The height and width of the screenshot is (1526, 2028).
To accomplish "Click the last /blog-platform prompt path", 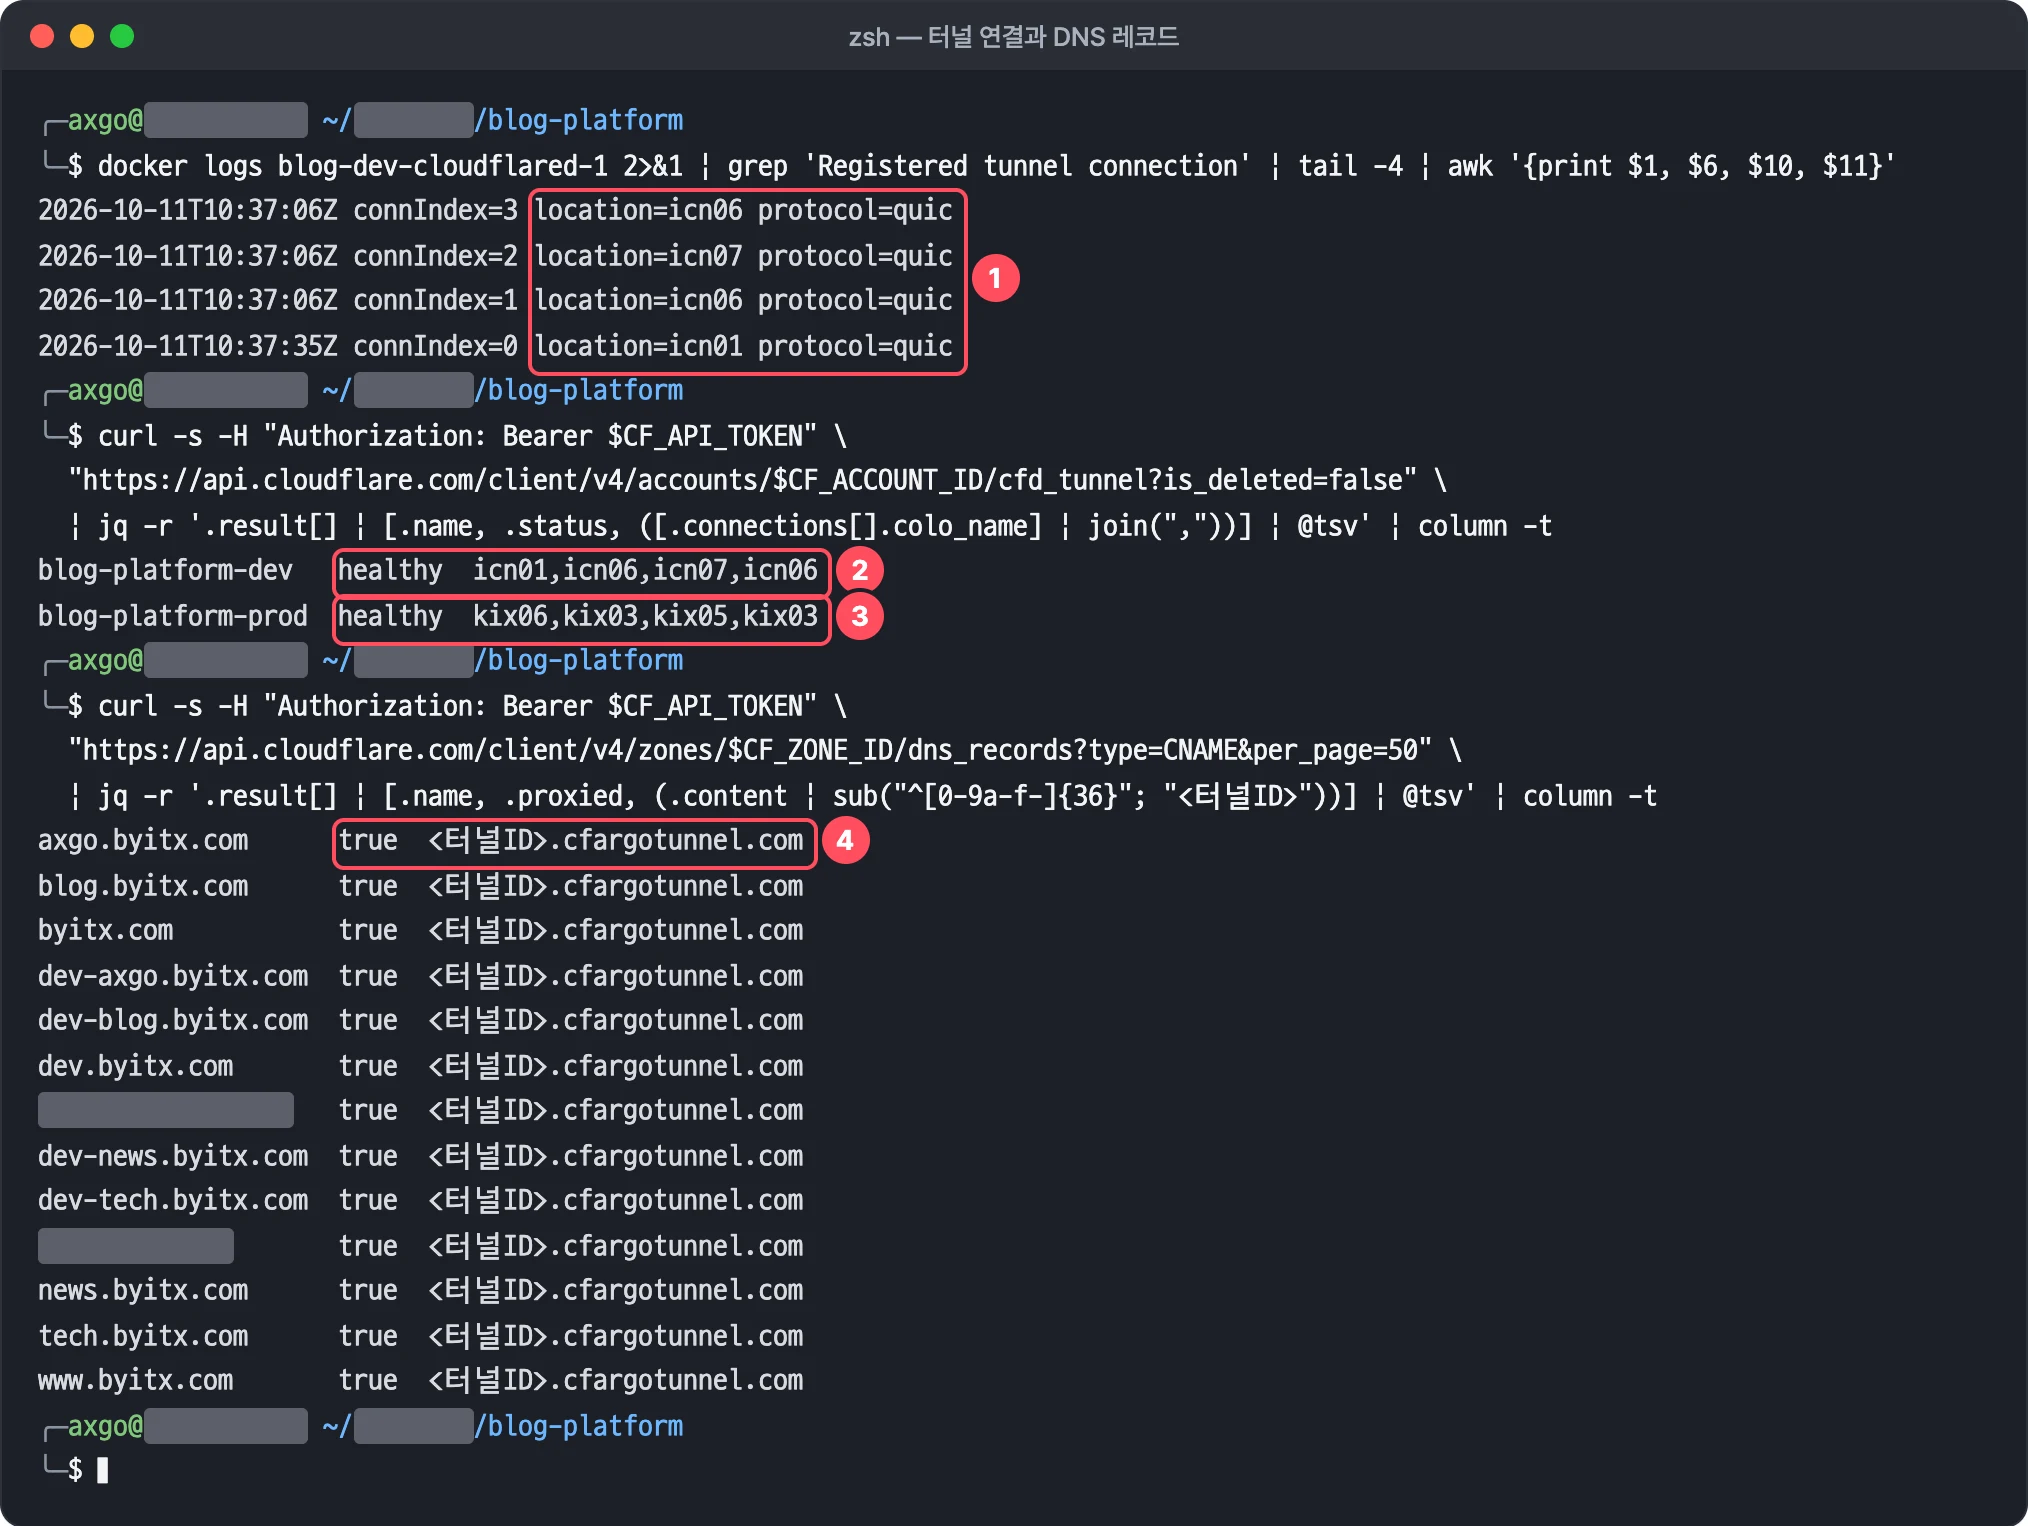I will click(579, 1426).
